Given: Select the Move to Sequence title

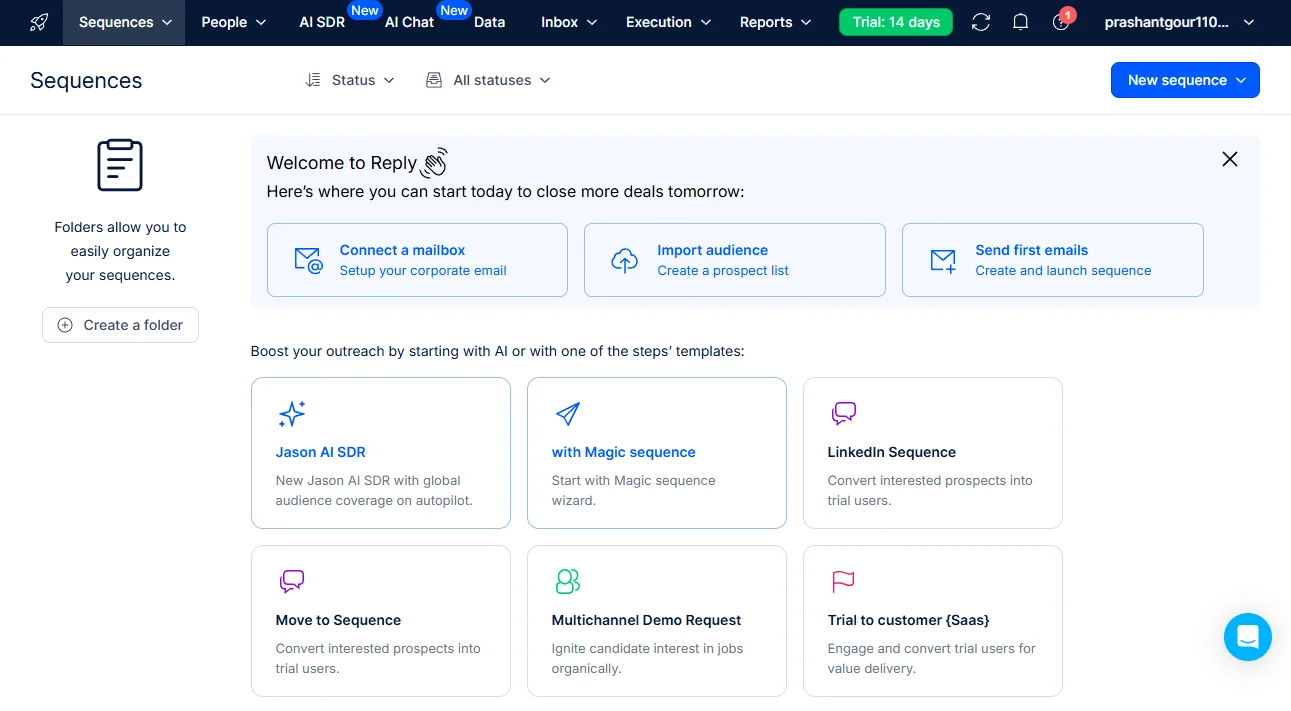Looking at the screenshot, I should tap(338, 620).
